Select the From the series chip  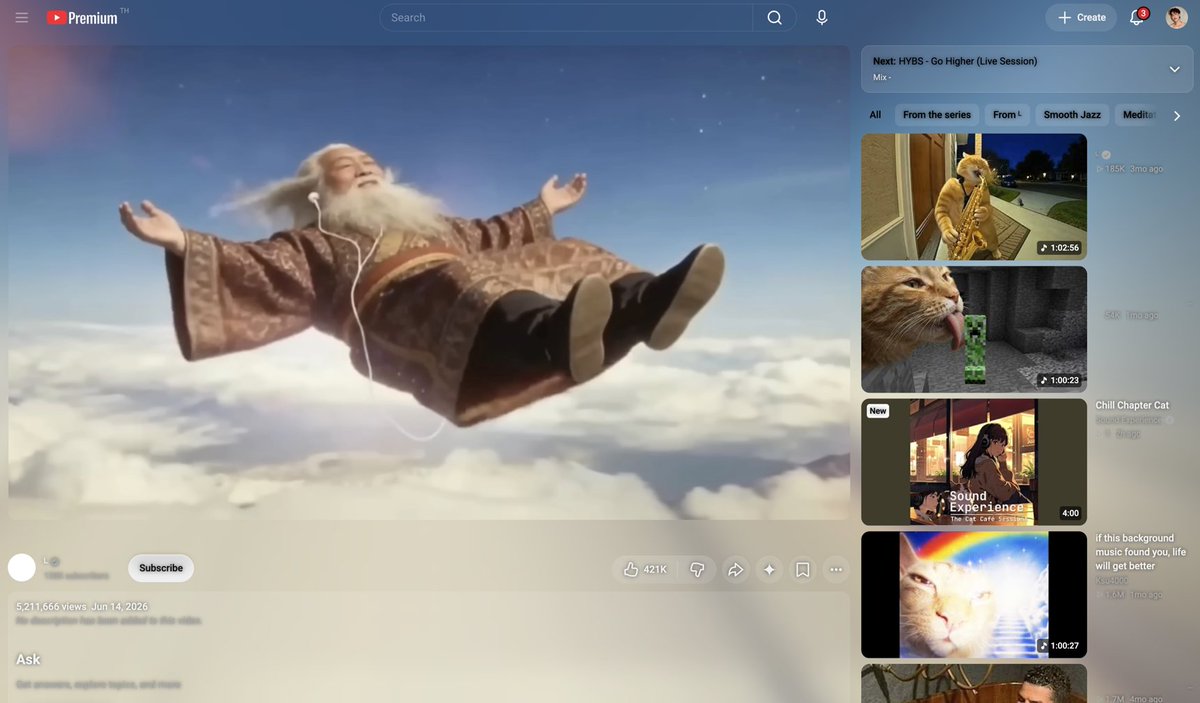pos(937,115)
